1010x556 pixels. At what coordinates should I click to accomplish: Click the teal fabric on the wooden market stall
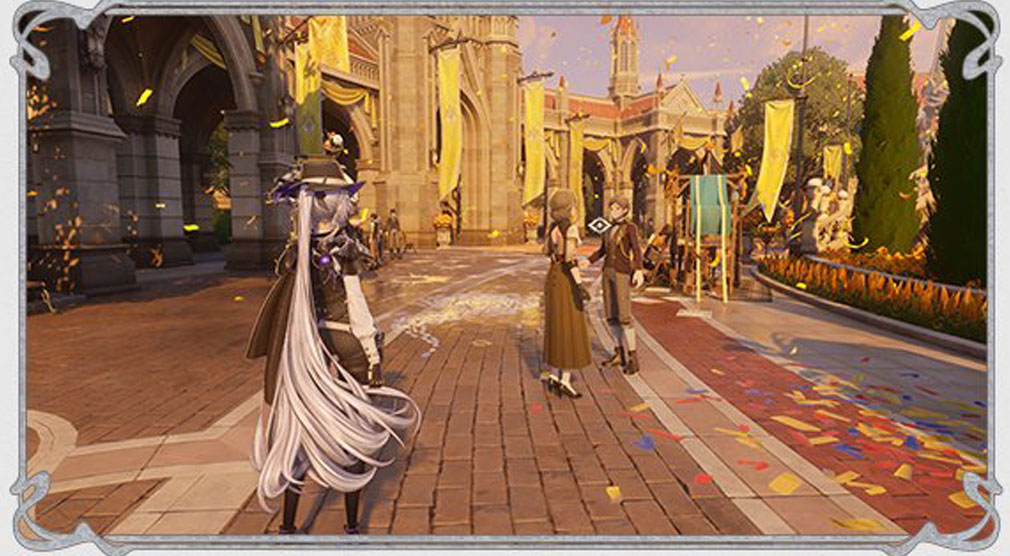(x=709, y=205)
